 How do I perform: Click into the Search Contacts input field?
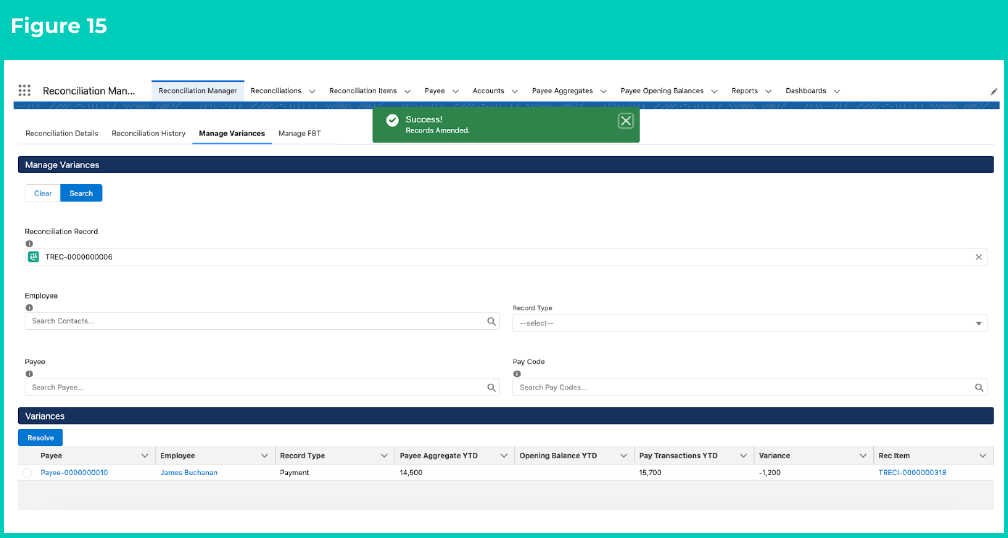262,321
